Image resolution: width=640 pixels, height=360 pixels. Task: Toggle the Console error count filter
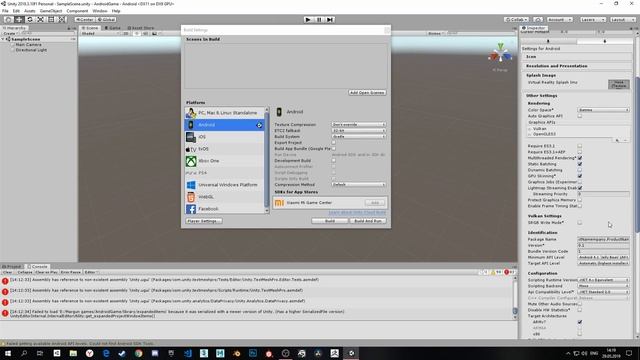click(x=509, y=272)
